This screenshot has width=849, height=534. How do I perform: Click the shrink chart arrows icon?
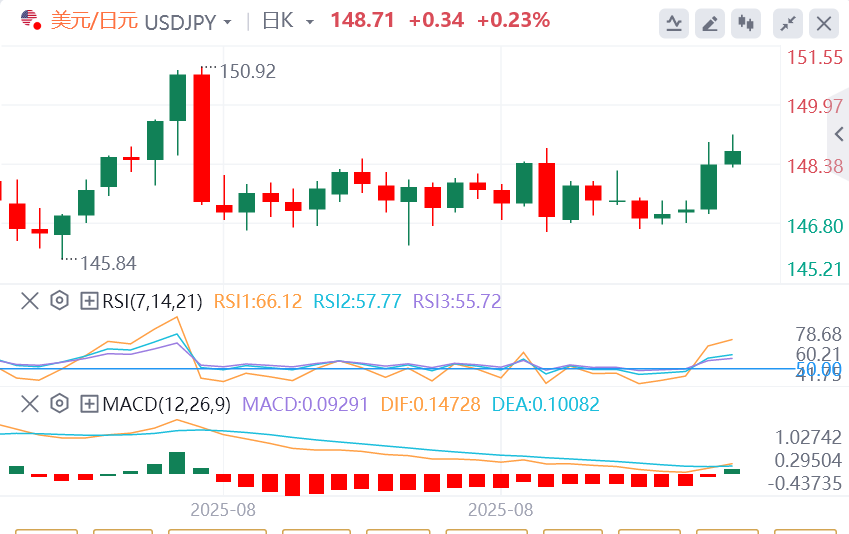789,22
